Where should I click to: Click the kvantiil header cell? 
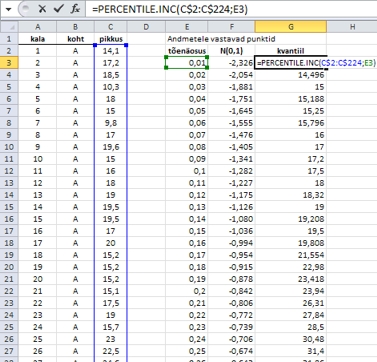pyautogui.click(x=291, y=51)
